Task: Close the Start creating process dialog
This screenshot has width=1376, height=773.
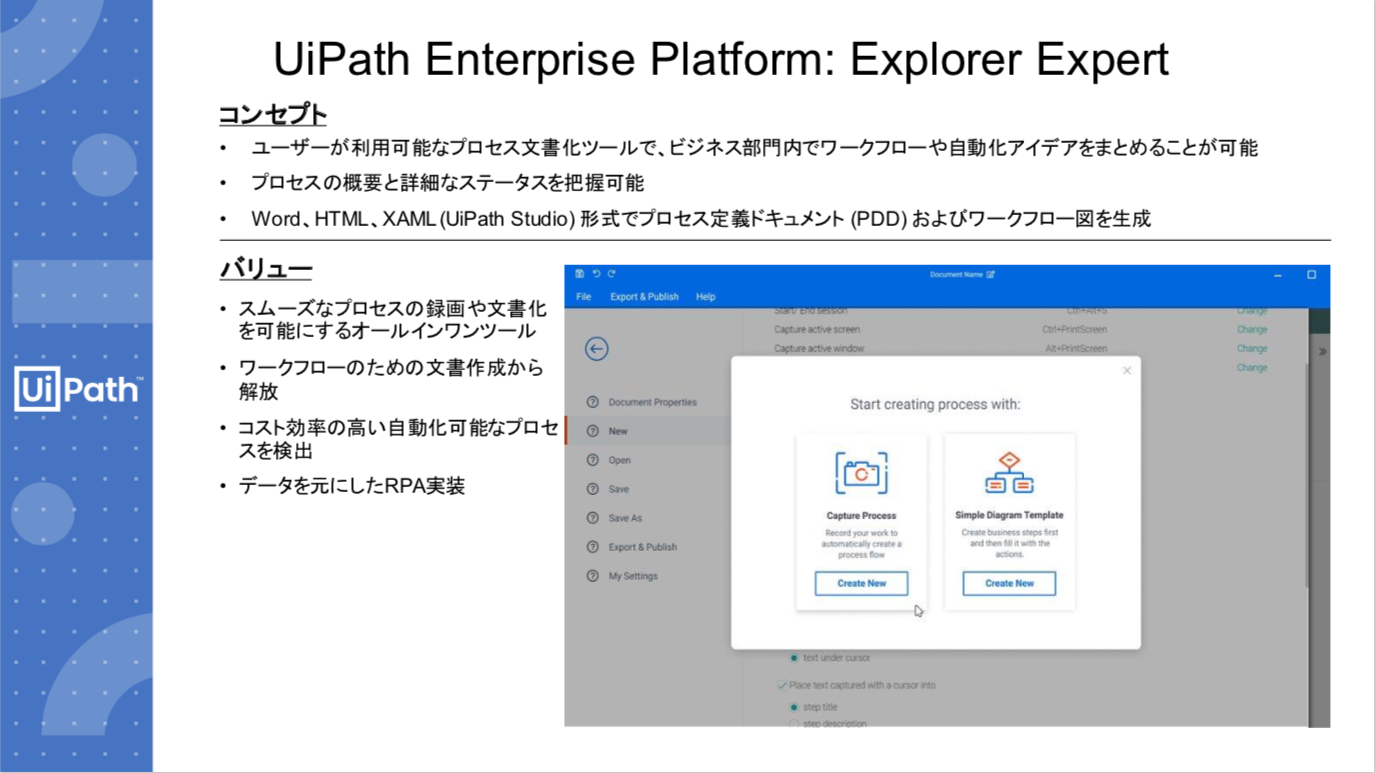Action: point(1127,371)
